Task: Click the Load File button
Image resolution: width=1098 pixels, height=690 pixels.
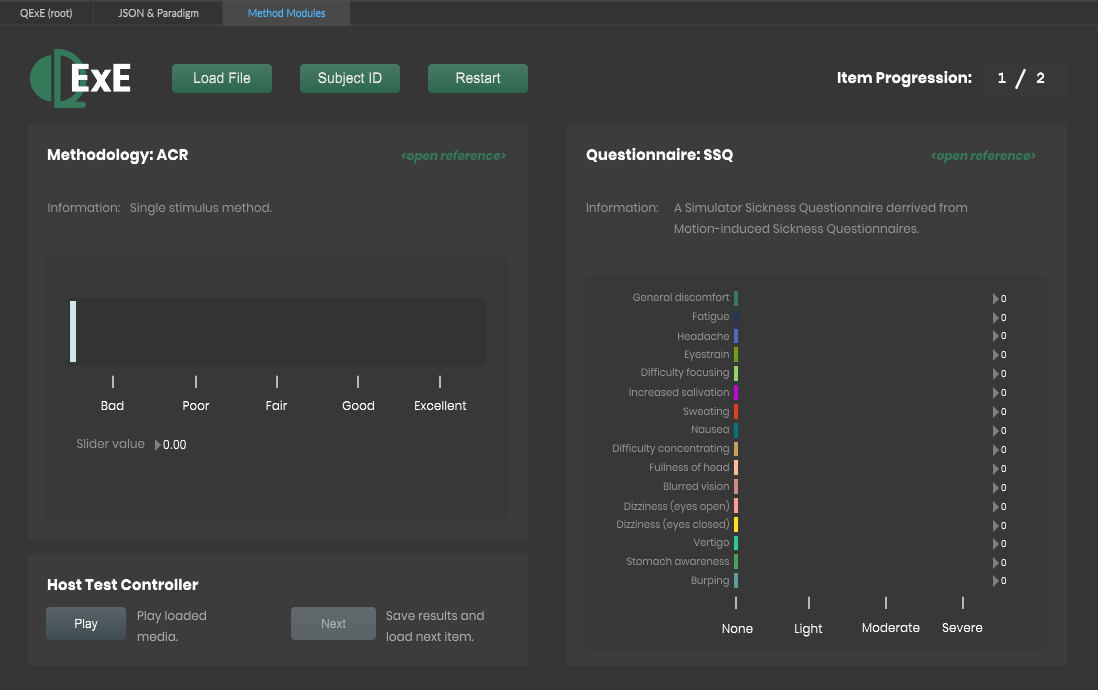Action: pyautogui.click(x=222, y=78)
